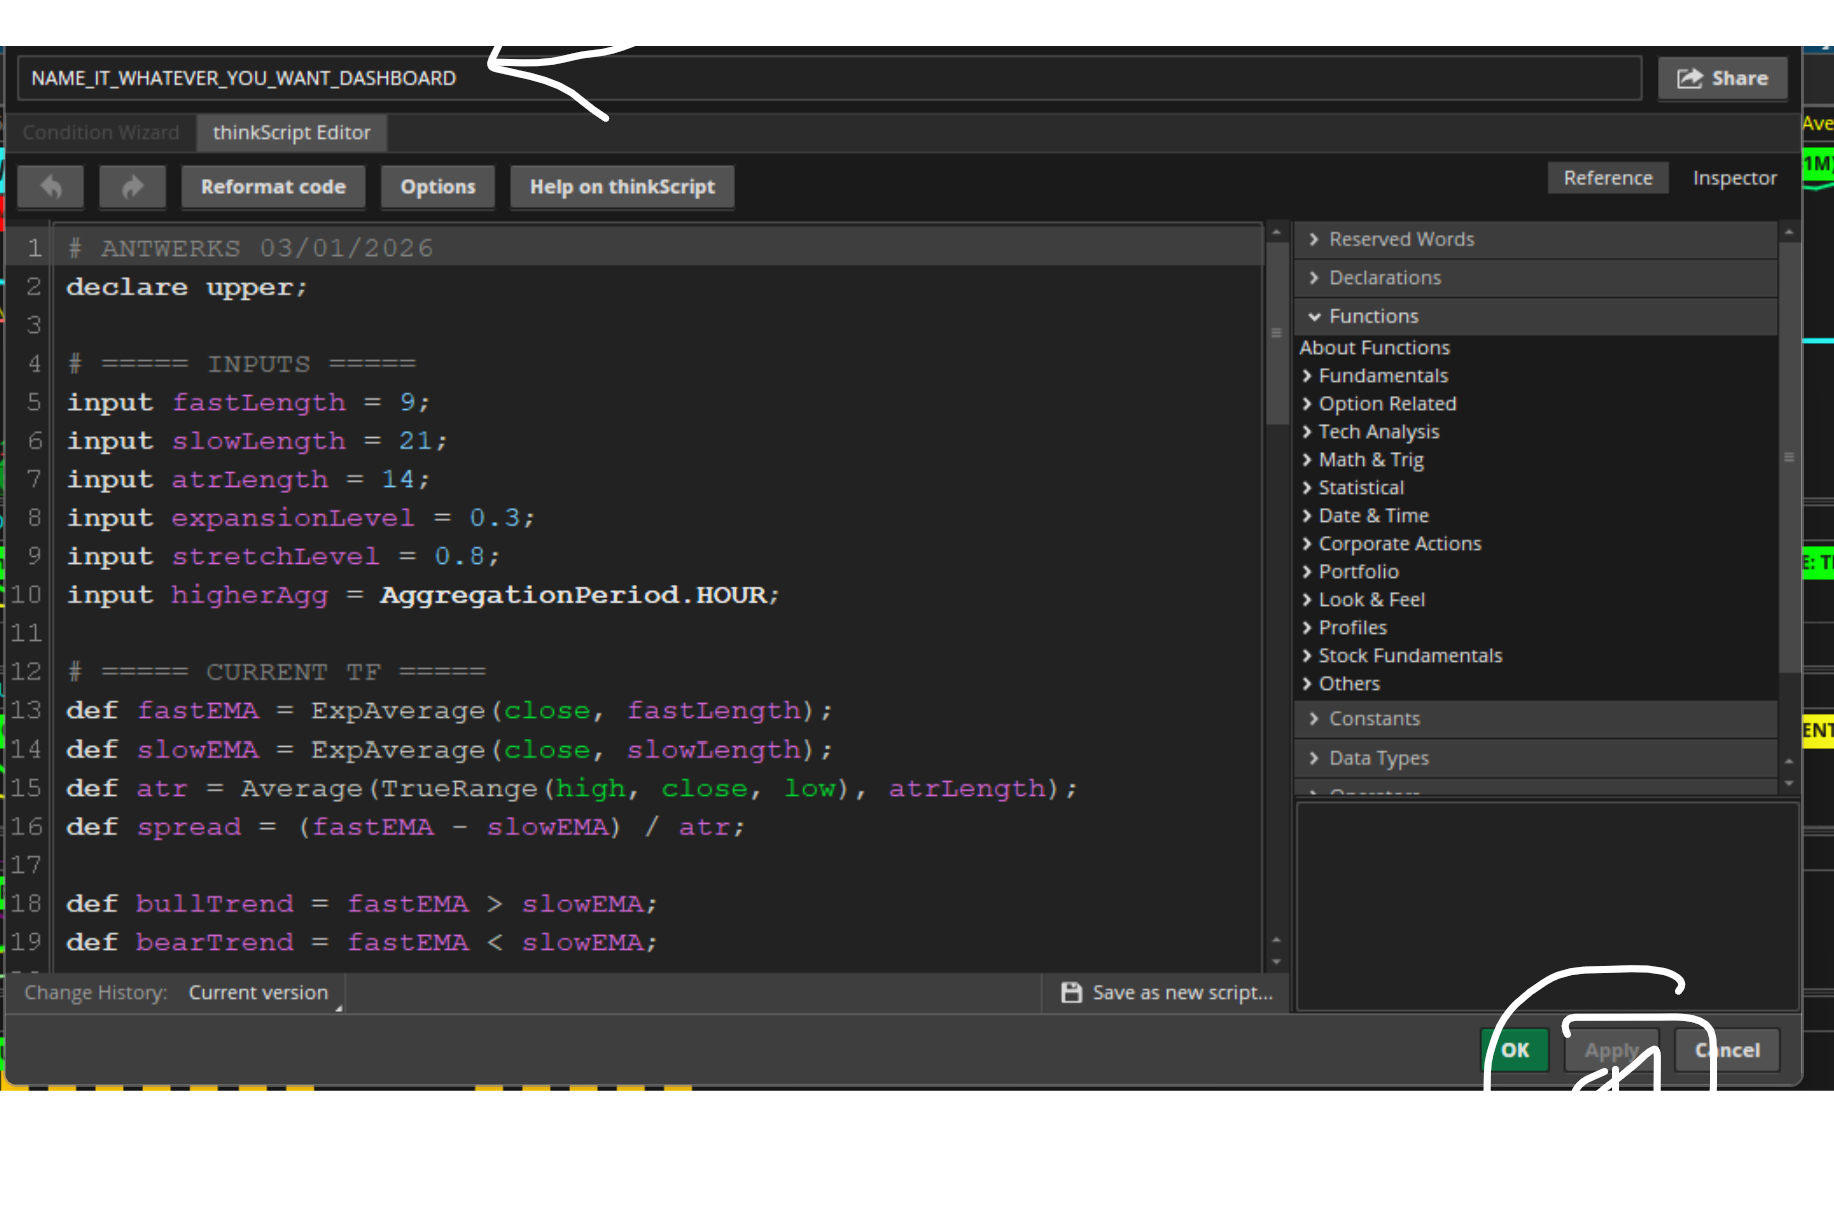Switch to the Condition Wizard tab
Screen dimensions: 1834x1217
pyautogui.click(x=101, y=132)
